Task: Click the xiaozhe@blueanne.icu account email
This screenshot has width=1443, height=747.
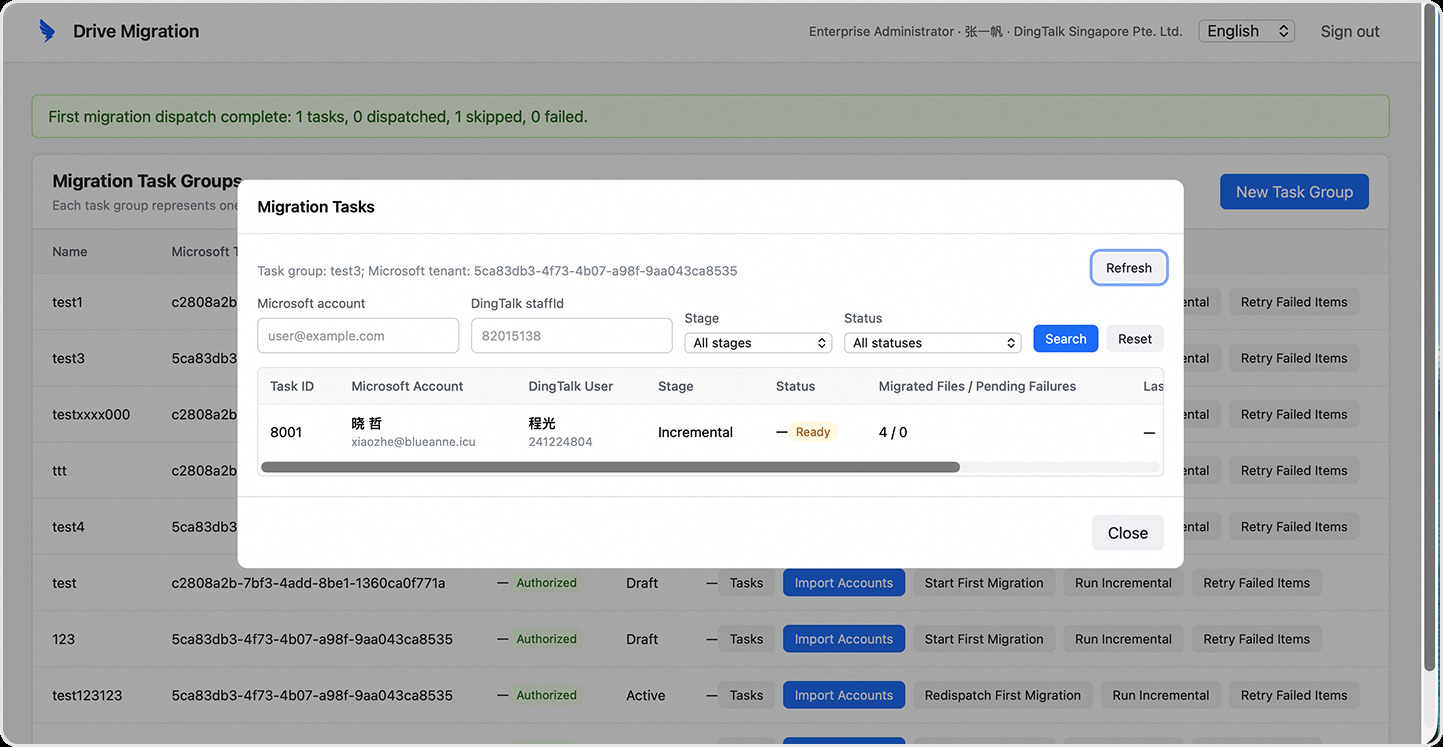Action: tap(413, 442)
